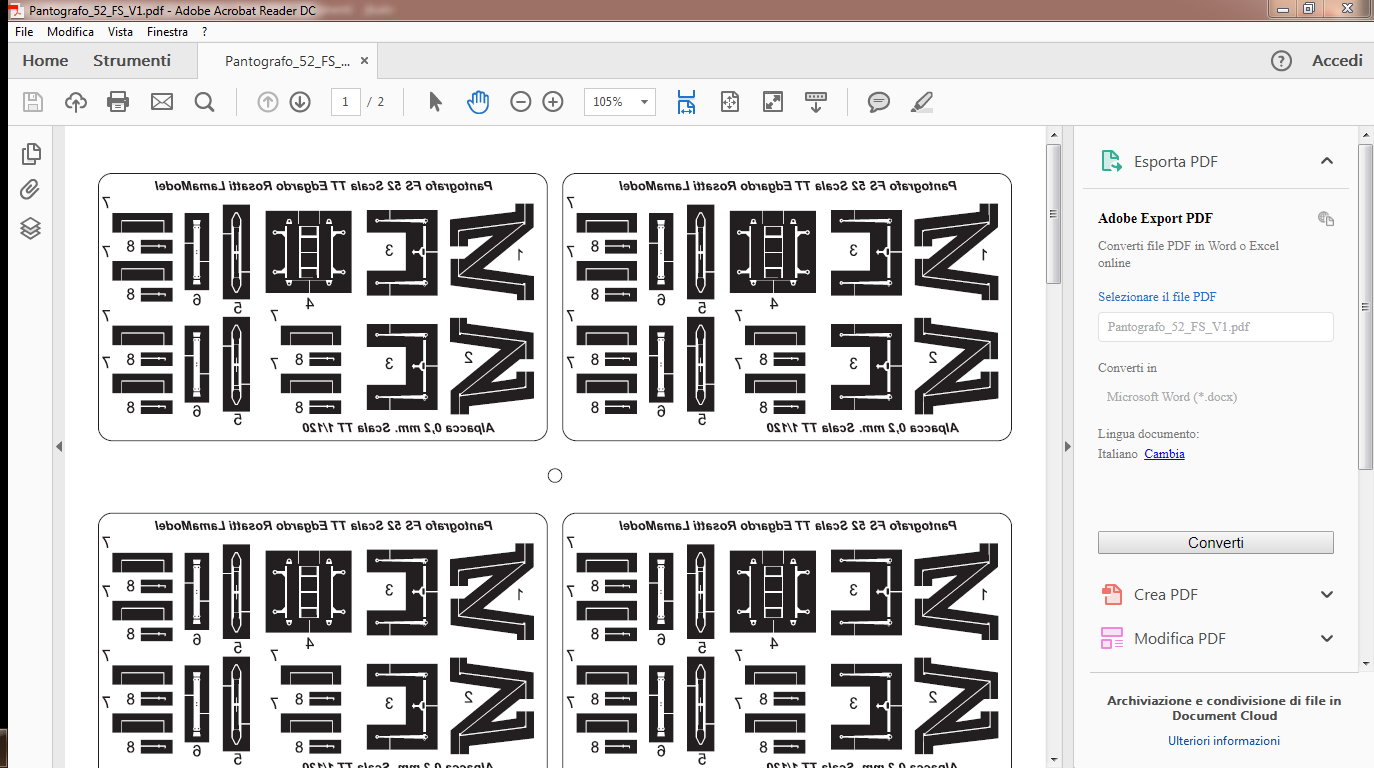Collapse the Esporta PDF section
Screen dimensions: 1374x768
(x=1327, y=161)
